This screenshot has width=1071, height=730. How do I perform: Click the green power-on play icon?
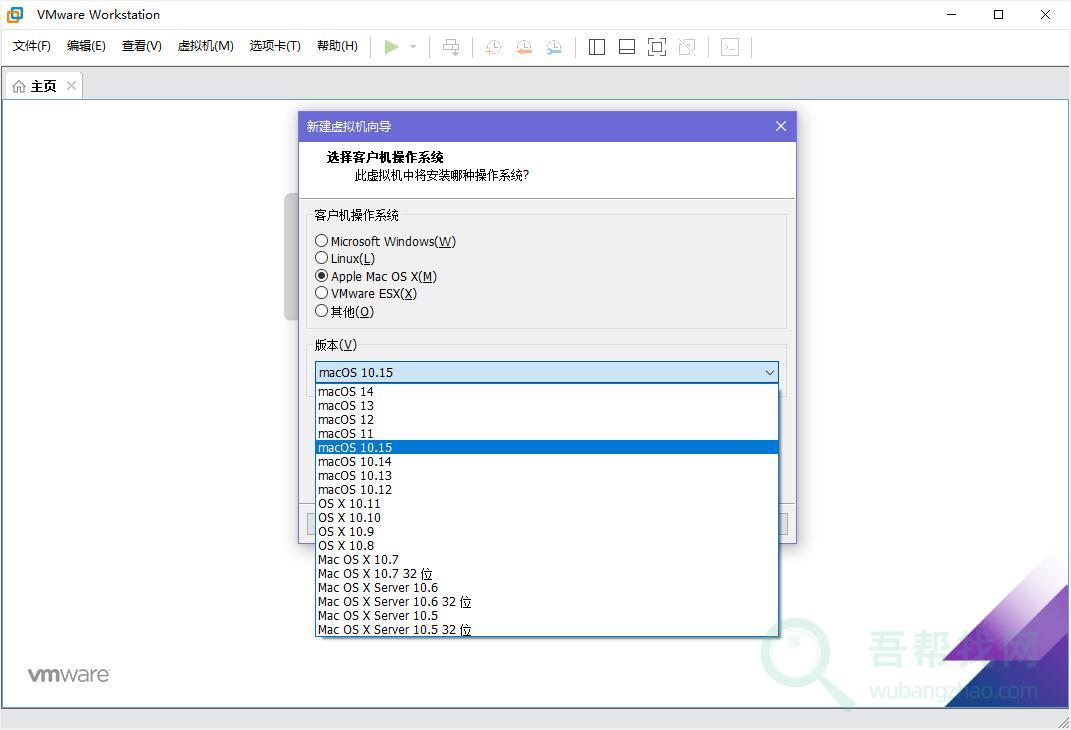(x=391, y=47)
